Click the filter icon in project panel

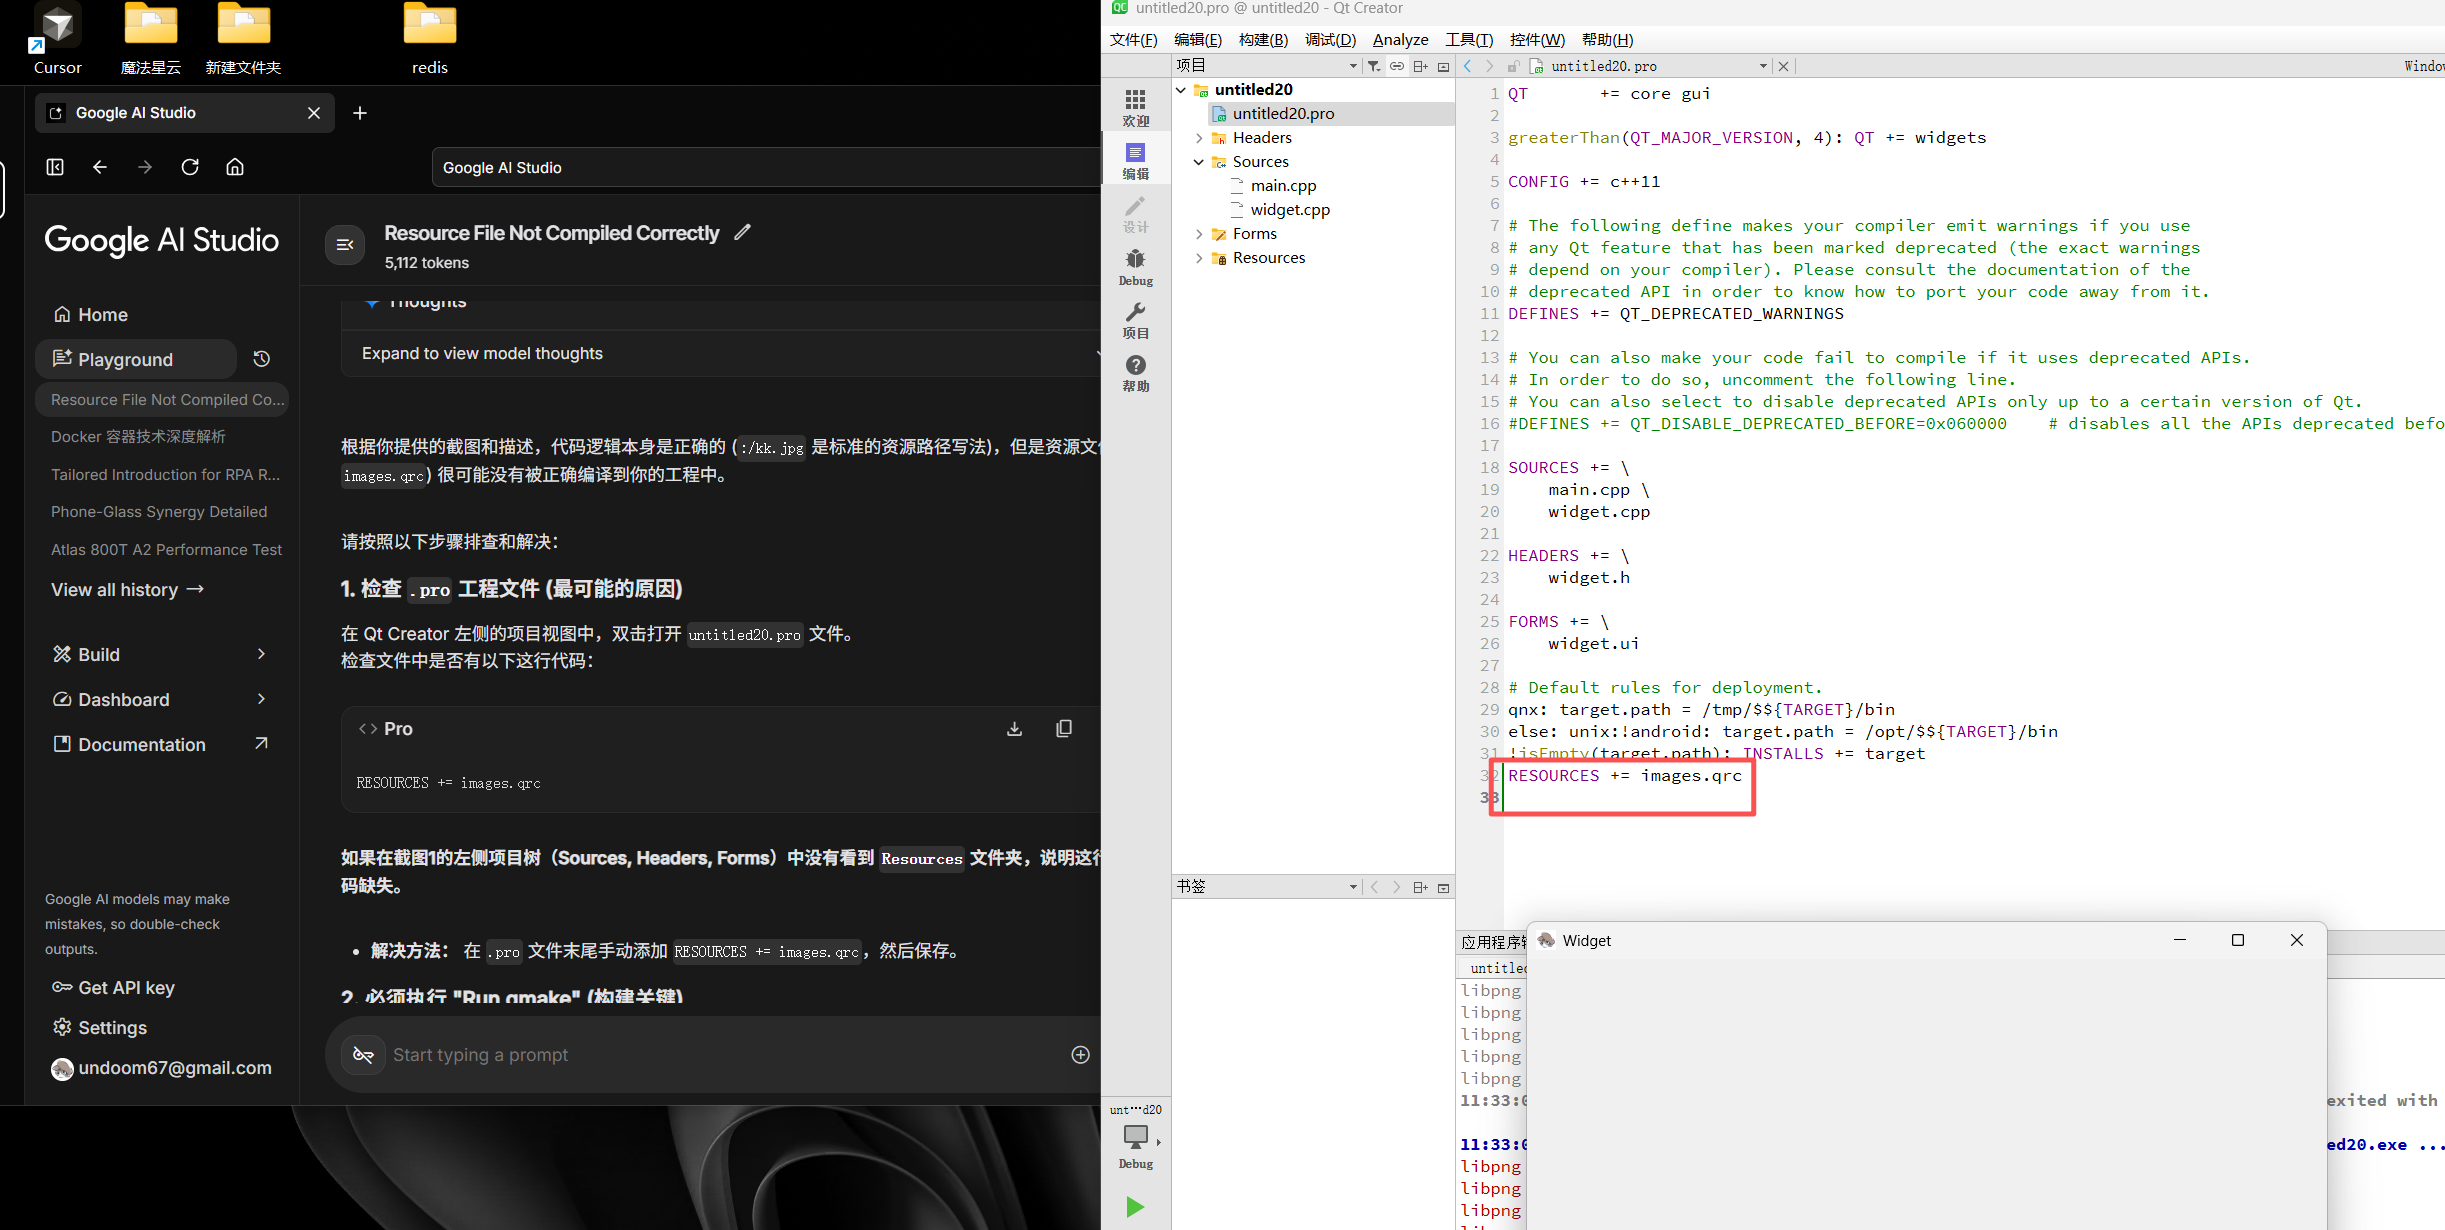pyautogui.click(x=1374, y=66)
